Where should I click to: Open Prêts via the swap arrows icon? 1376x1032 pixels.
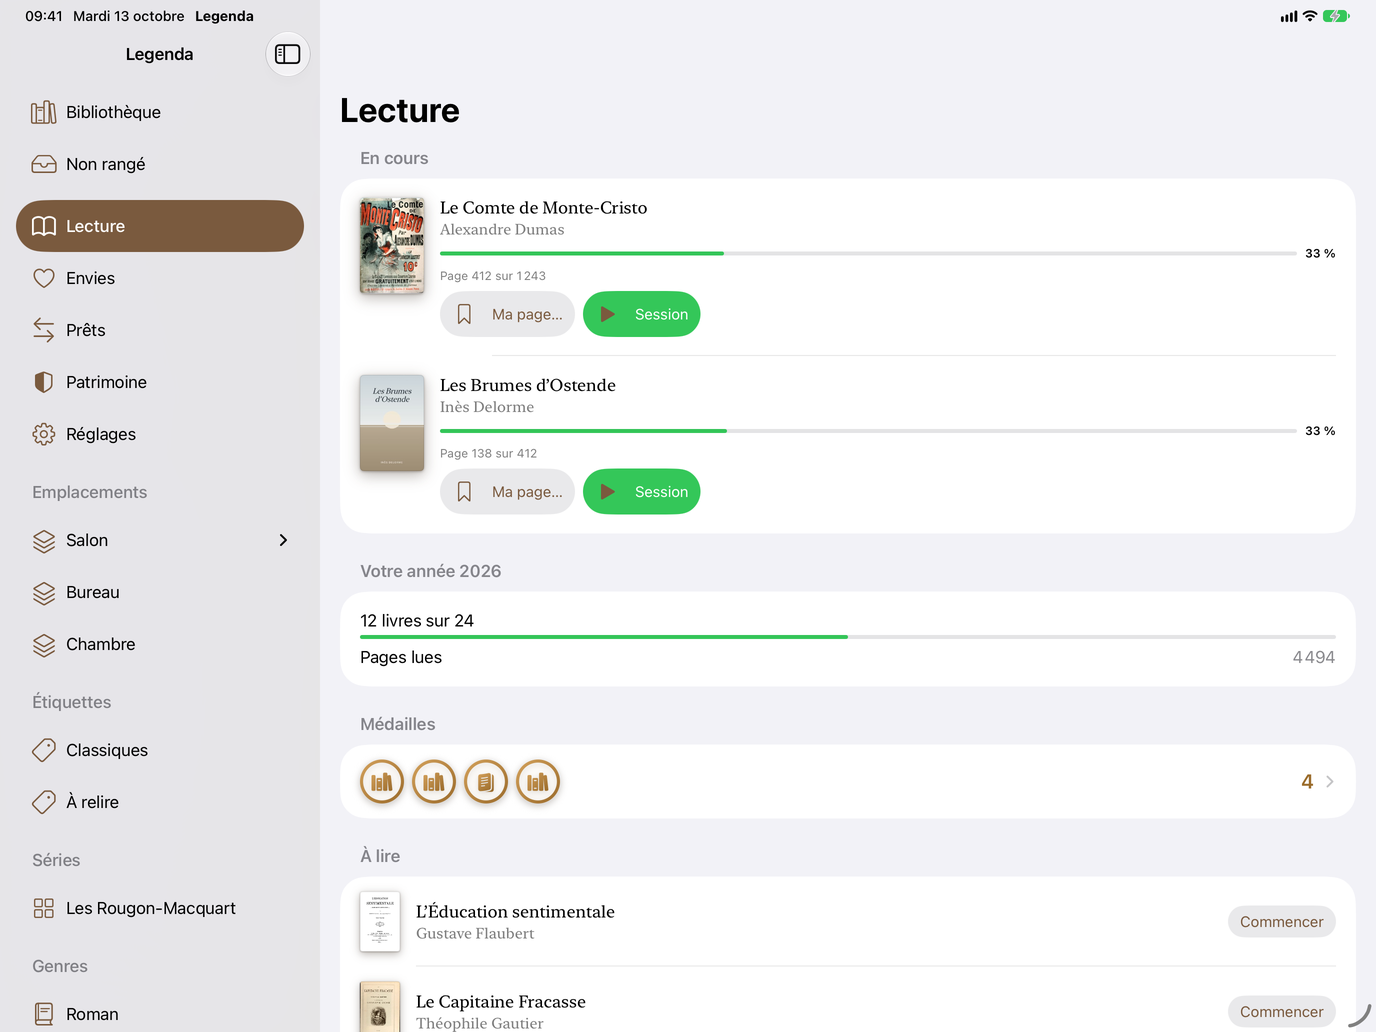(44, 330)
